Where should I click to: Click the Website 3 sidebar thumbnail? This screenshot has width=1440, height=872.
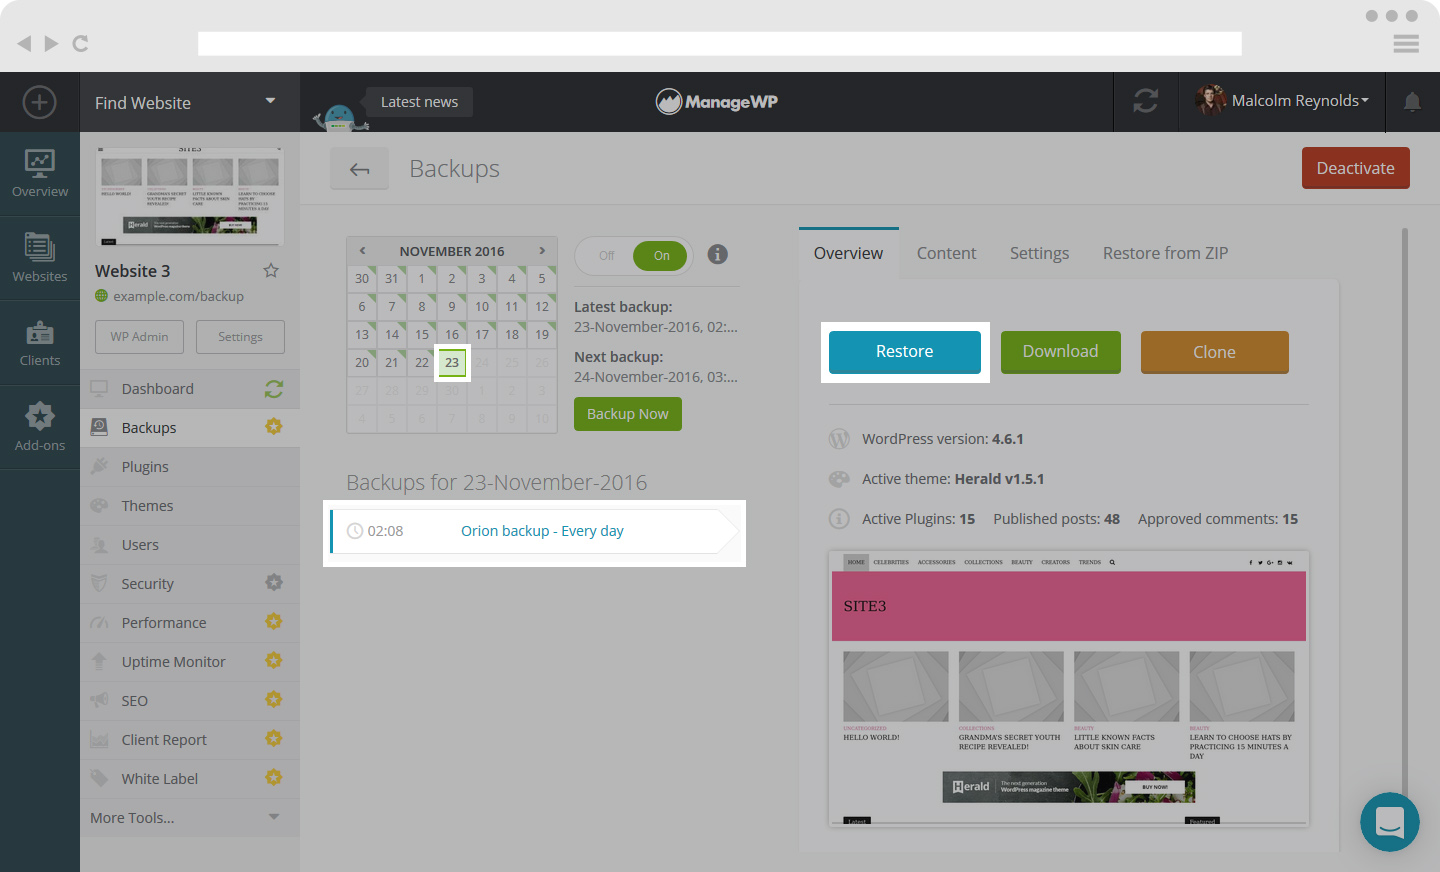[x=190, y=196]
